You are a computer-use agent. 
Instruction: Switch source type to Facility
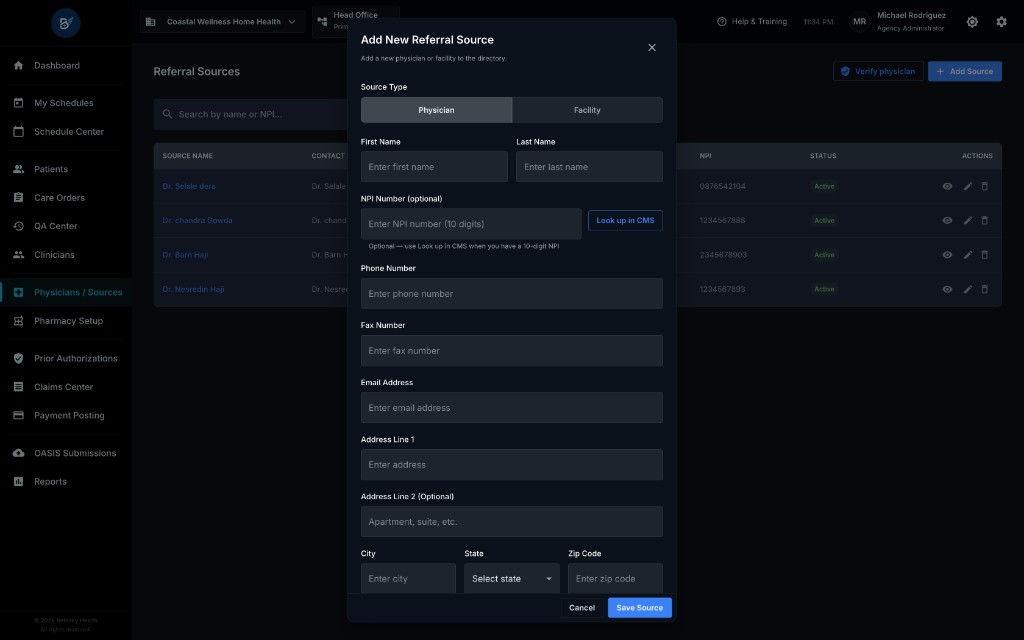tap(587, 110)
